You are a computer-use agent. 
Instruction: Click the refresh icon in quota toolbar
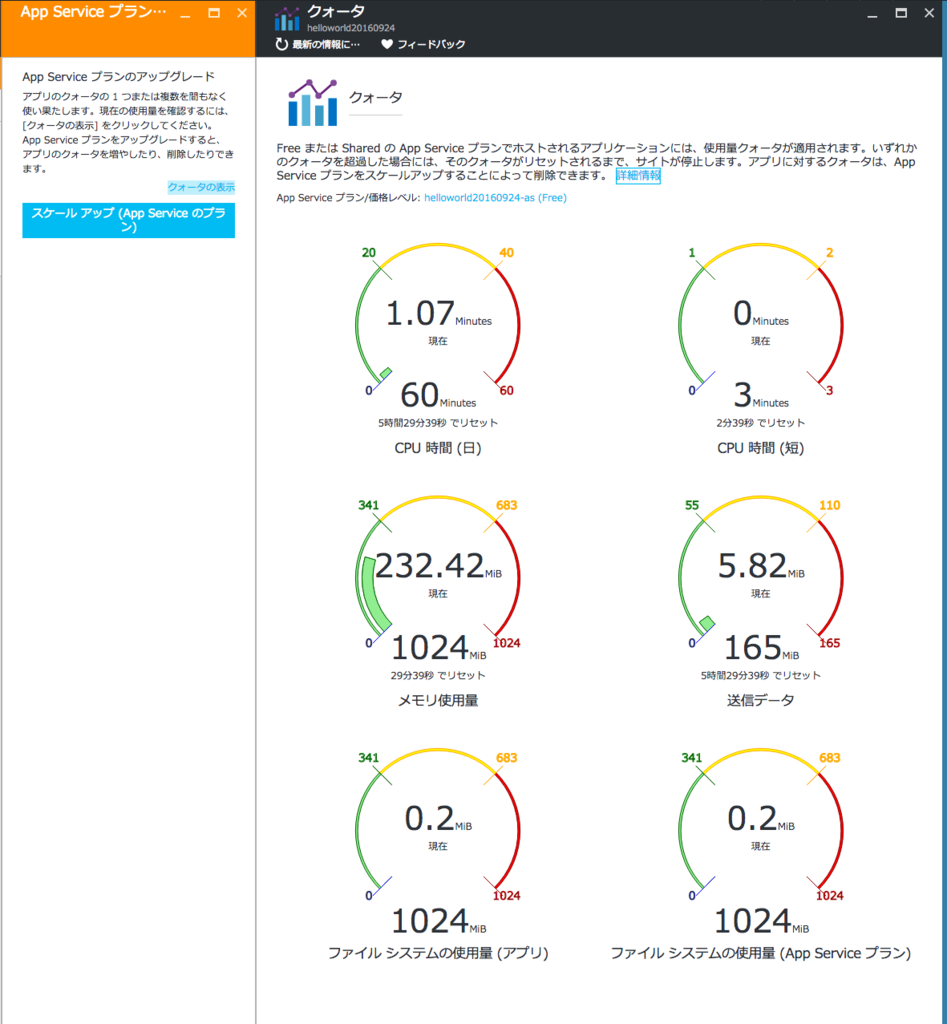(x=281, y=44)
